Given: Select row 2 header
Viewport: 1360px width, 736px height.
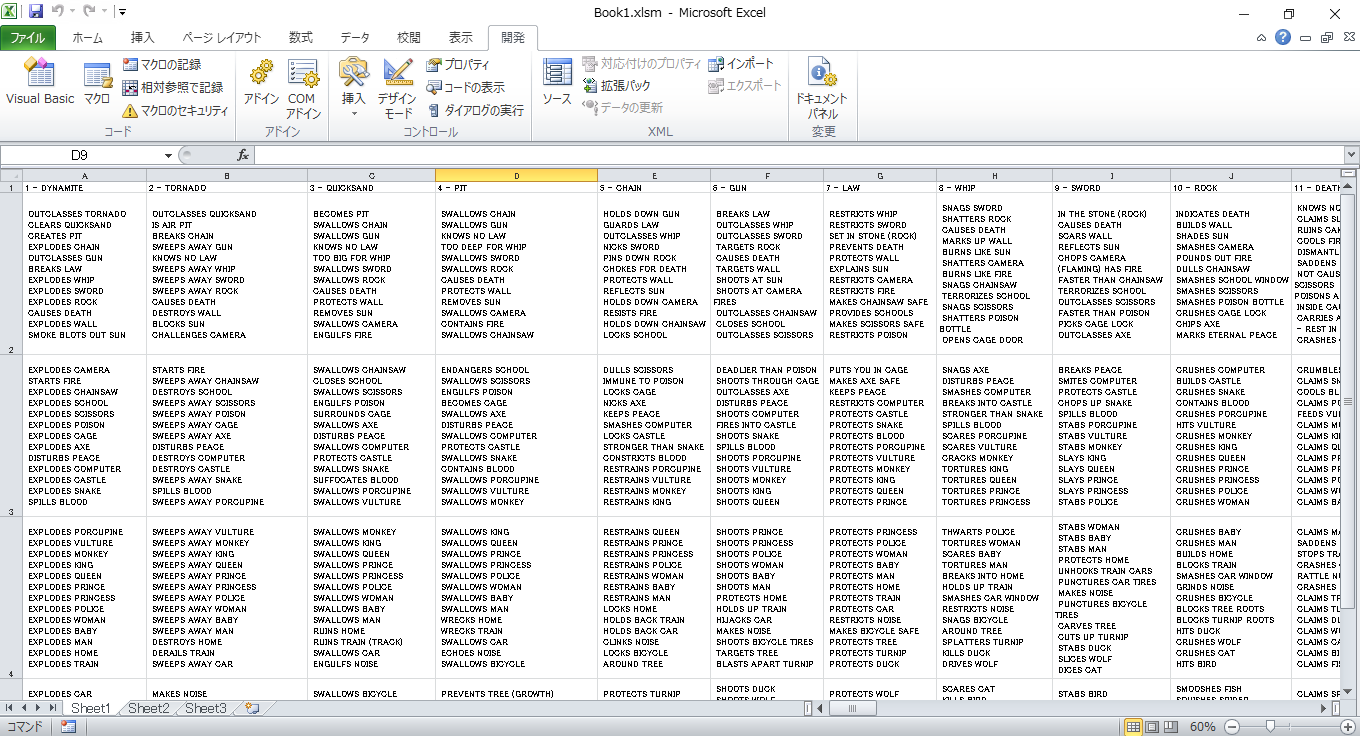Looking at the screenshot, I should click(12, 273).
